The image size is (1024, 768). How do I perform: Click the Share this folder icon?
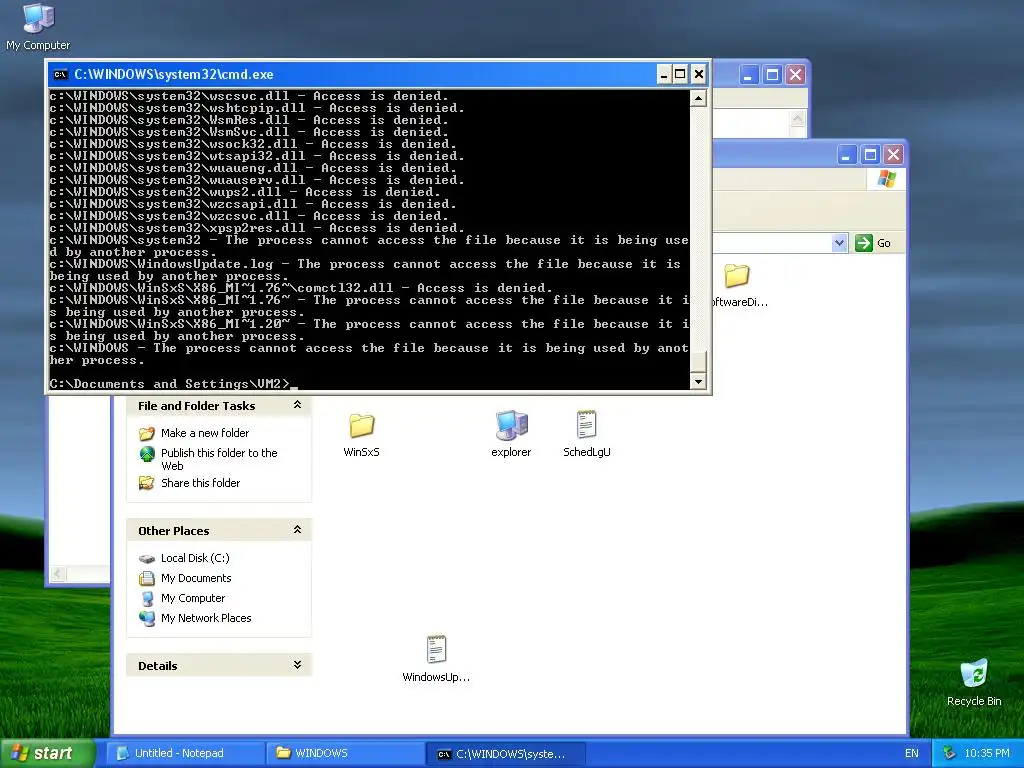point(147,483)
